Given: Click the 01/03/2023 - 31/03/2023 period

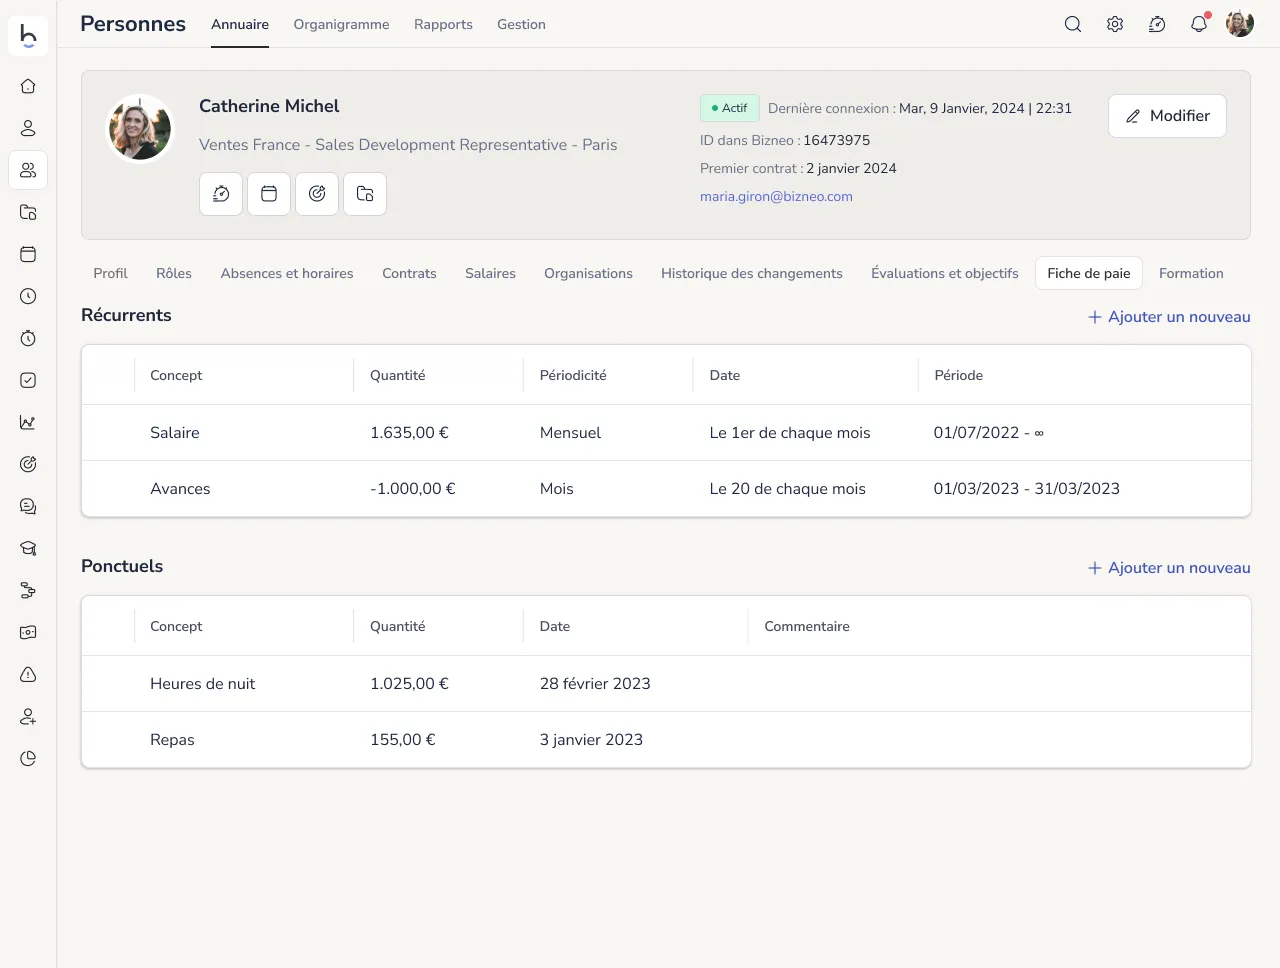Looking at the screenshot, I should tap(1026, 489).
